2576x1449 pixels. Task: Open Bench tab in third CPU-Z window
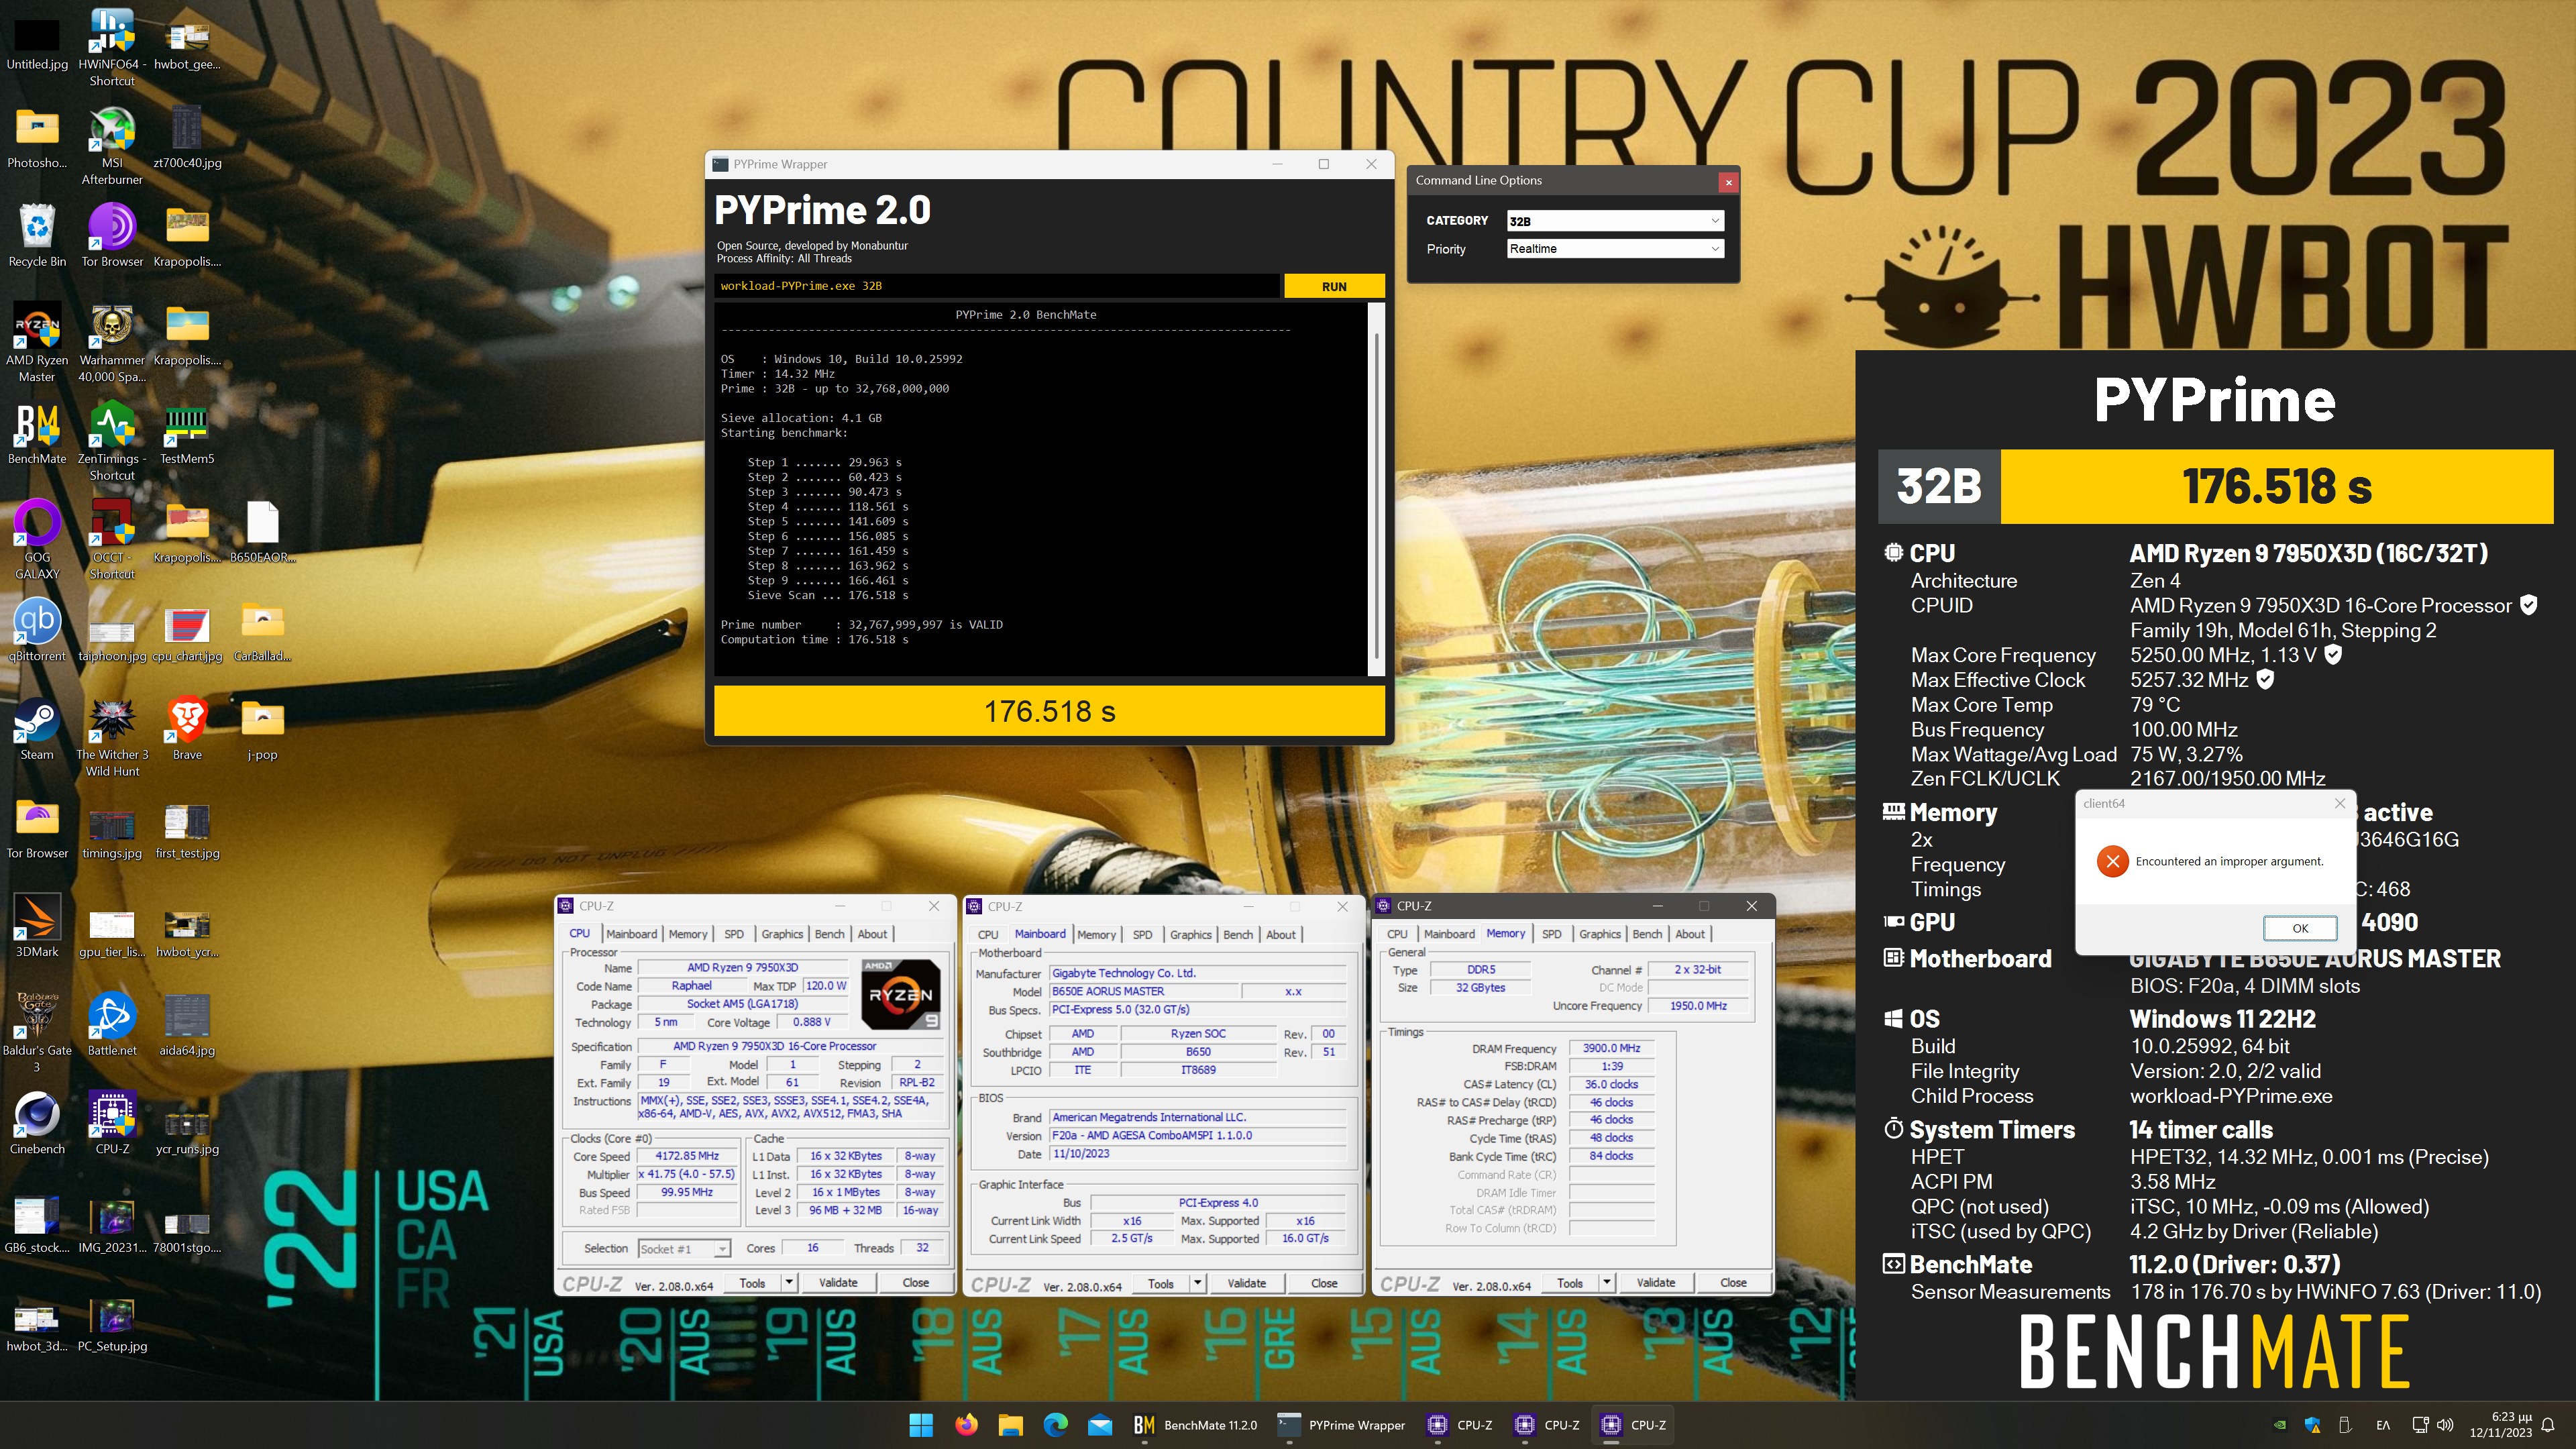pyautogui.click(x=1647, y=934)
